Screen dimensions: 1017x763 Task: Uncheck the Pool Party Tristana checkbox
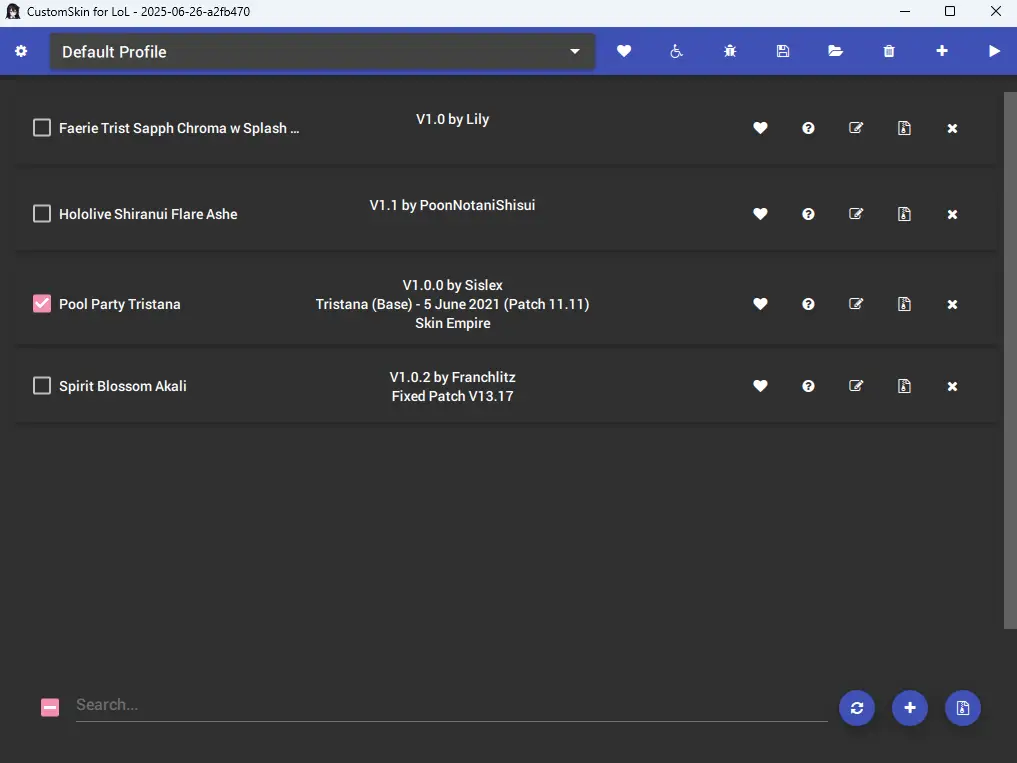click(x=42, y=304)
